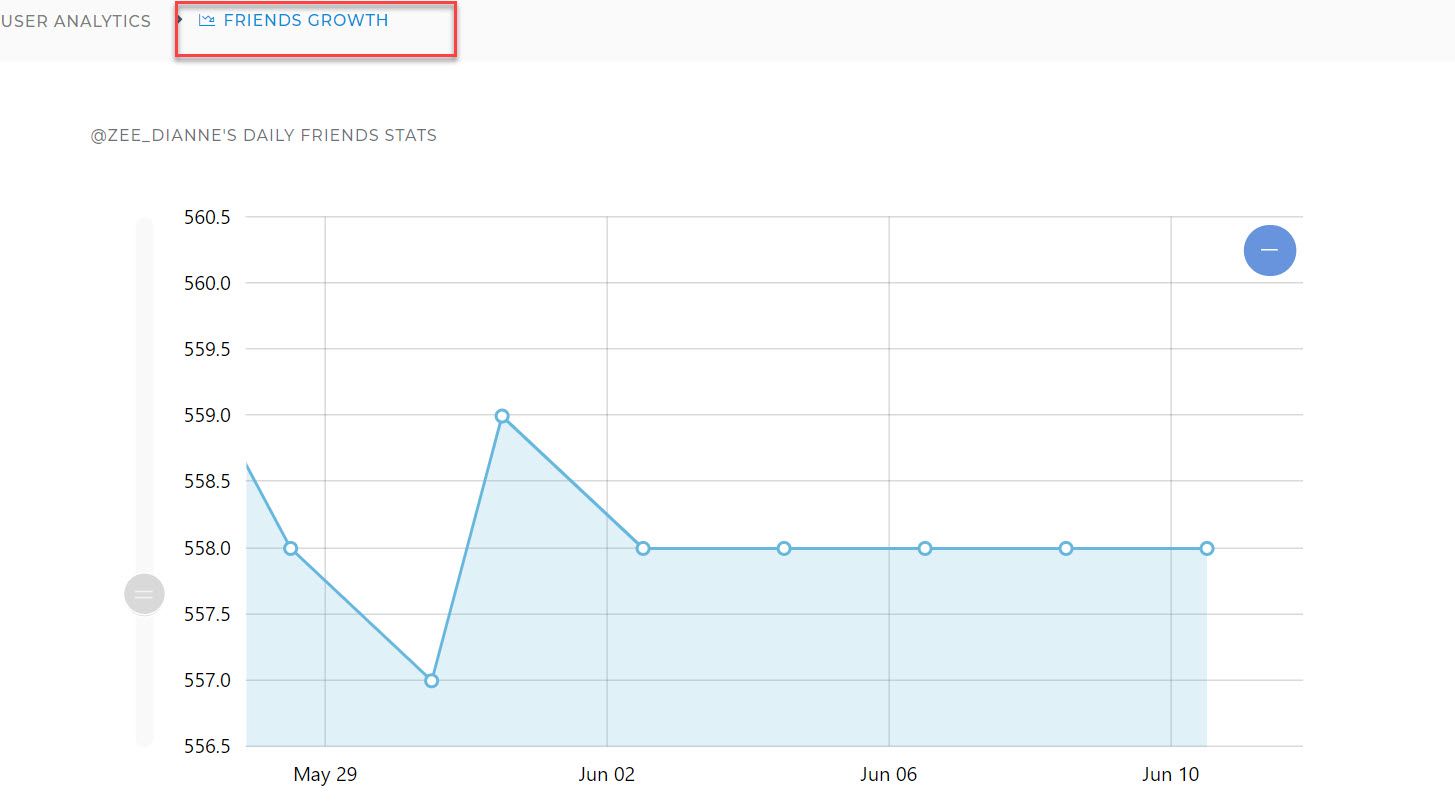Click the @ZEE_DIANNE'S DAILY FRIENDS STATS heading
Screen dimensions: 1455x804
coord(262,135)
